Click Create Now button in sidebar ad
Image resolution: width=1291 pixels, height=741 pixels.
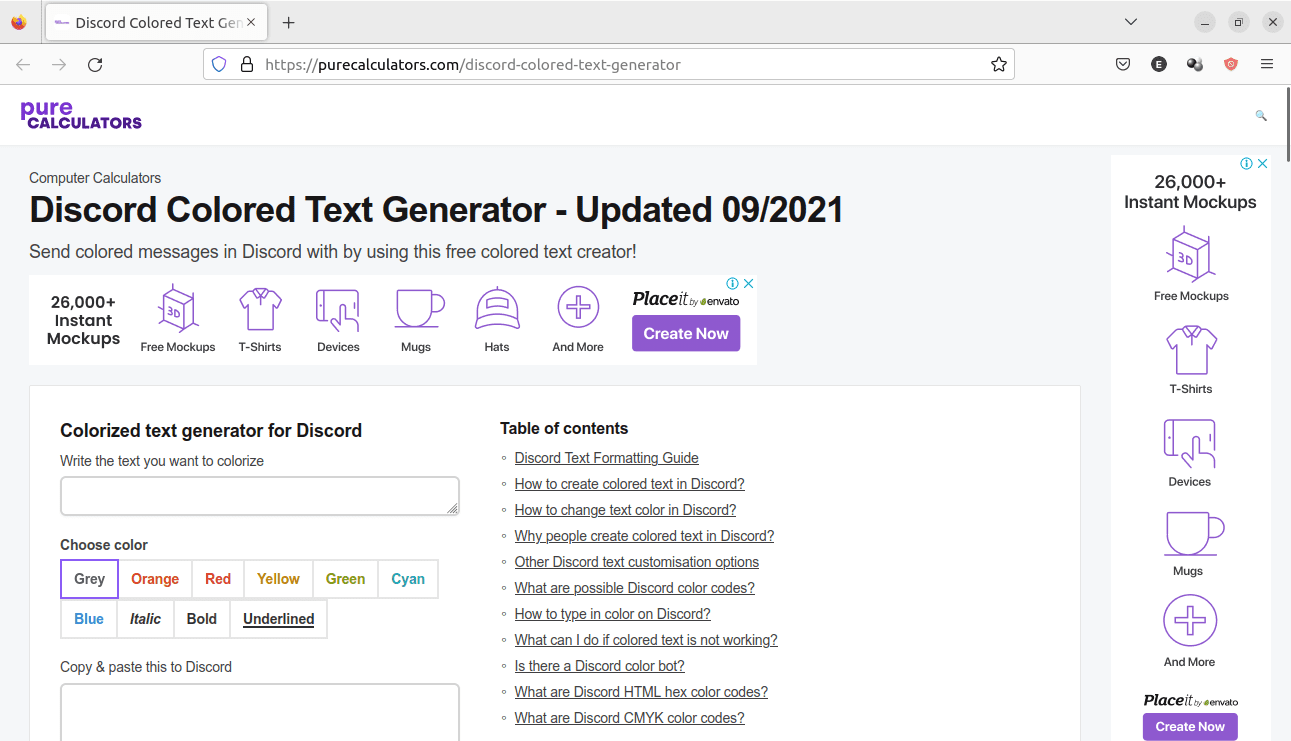pos(1190,727)
